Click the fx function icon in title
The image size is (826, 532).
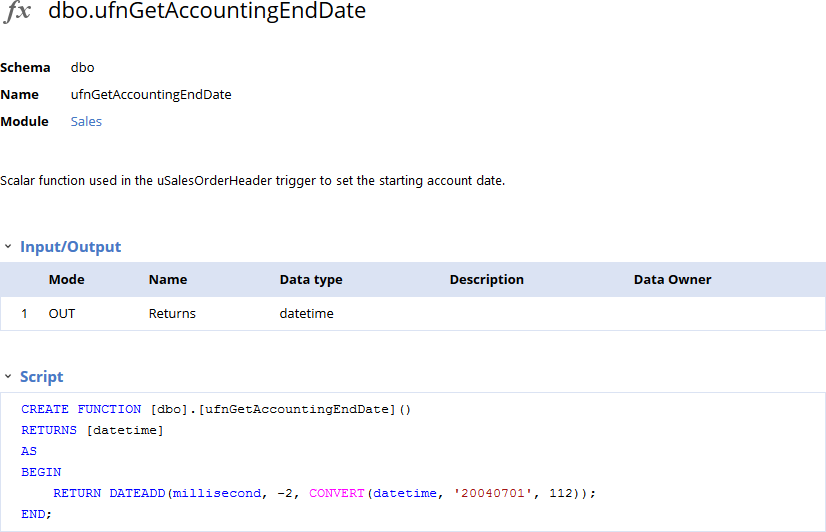18,12
